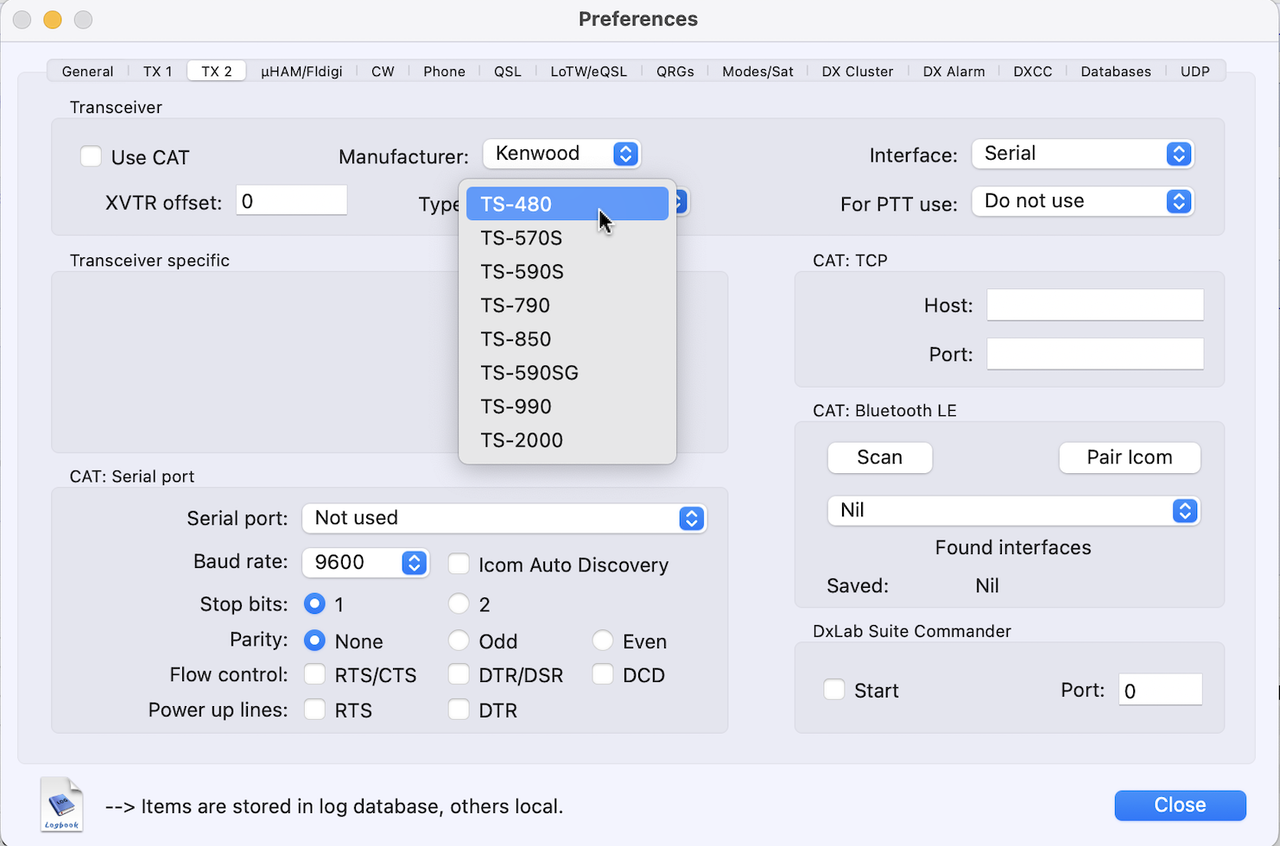
Task: Select Odd parity radio button
Action: (459, 640)
